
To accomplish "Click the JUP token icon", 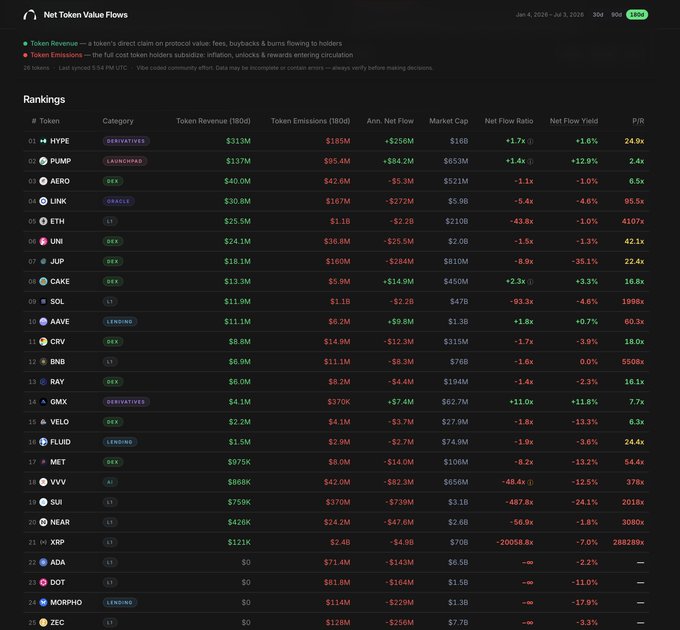I will tap(43, 261).
